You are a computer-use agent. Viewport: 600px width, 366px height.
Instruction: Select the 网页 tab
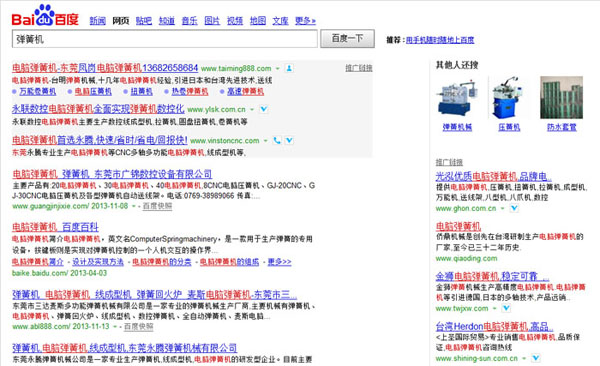[x=121, y=21]
